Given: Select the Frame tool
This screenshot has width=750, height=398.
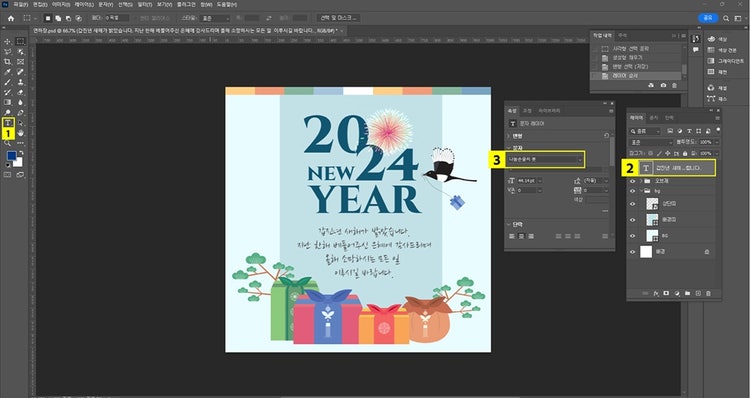Looking at the screenshot, I should (x=21, y=62).
